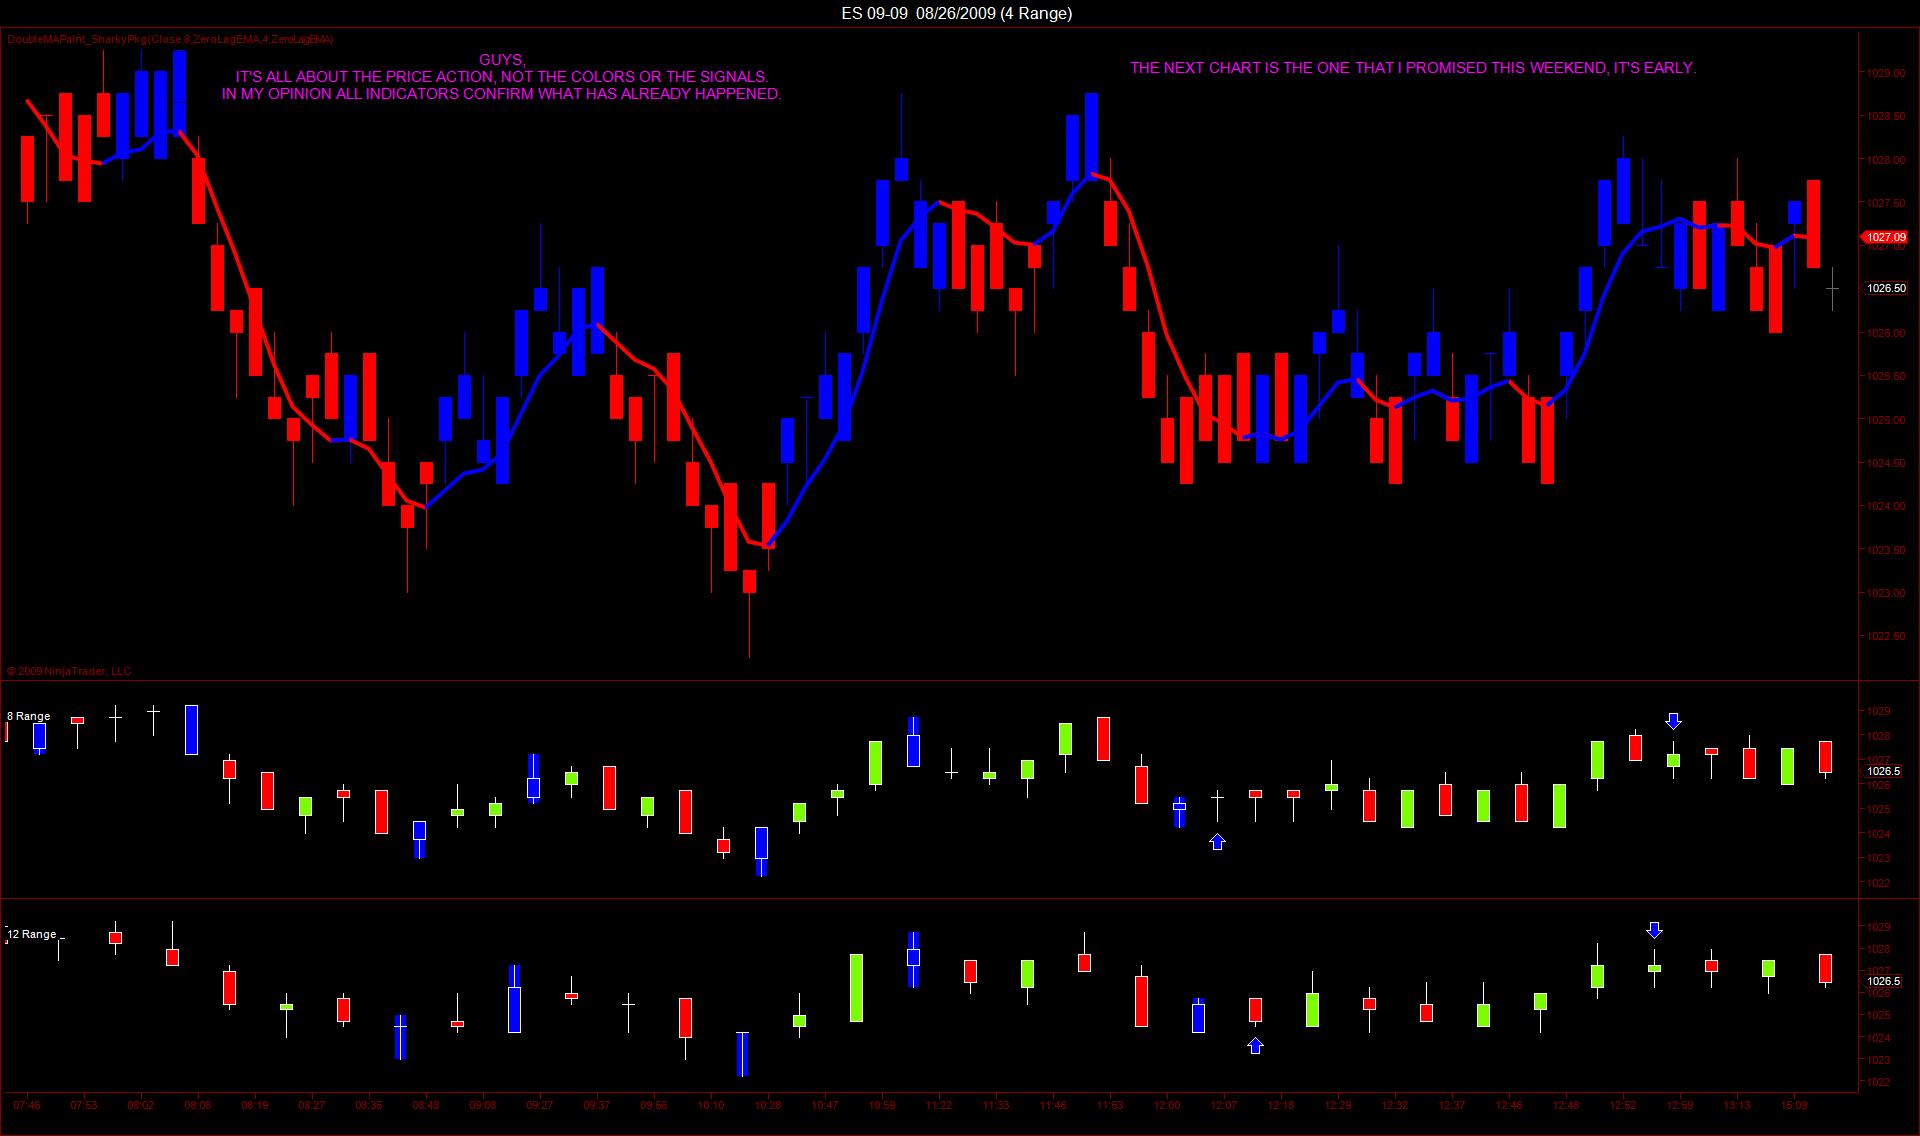Click the 09:56 time axis label
Image resolution: width=1920 pixels, height=1136 pixels.
[654, 1105]
